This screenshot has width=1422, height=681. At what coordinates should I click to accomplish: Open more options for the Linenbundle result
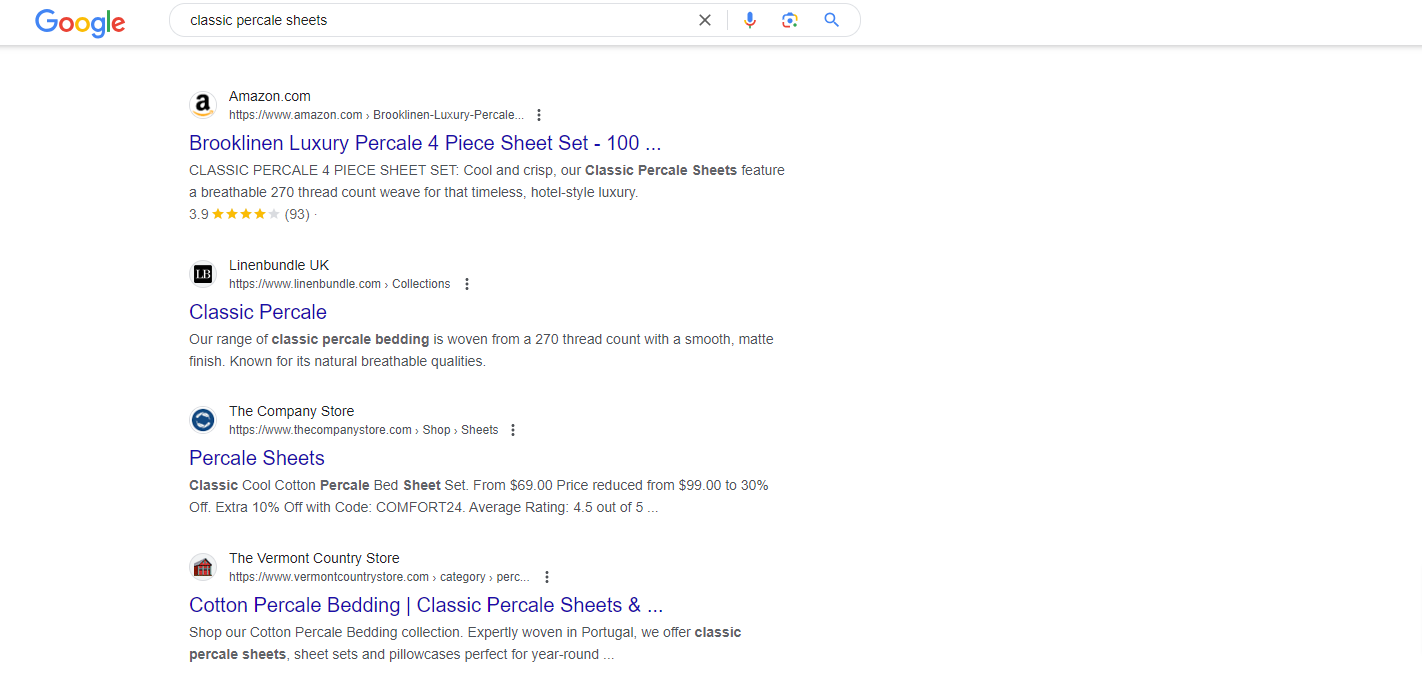[x=466, y=284]
